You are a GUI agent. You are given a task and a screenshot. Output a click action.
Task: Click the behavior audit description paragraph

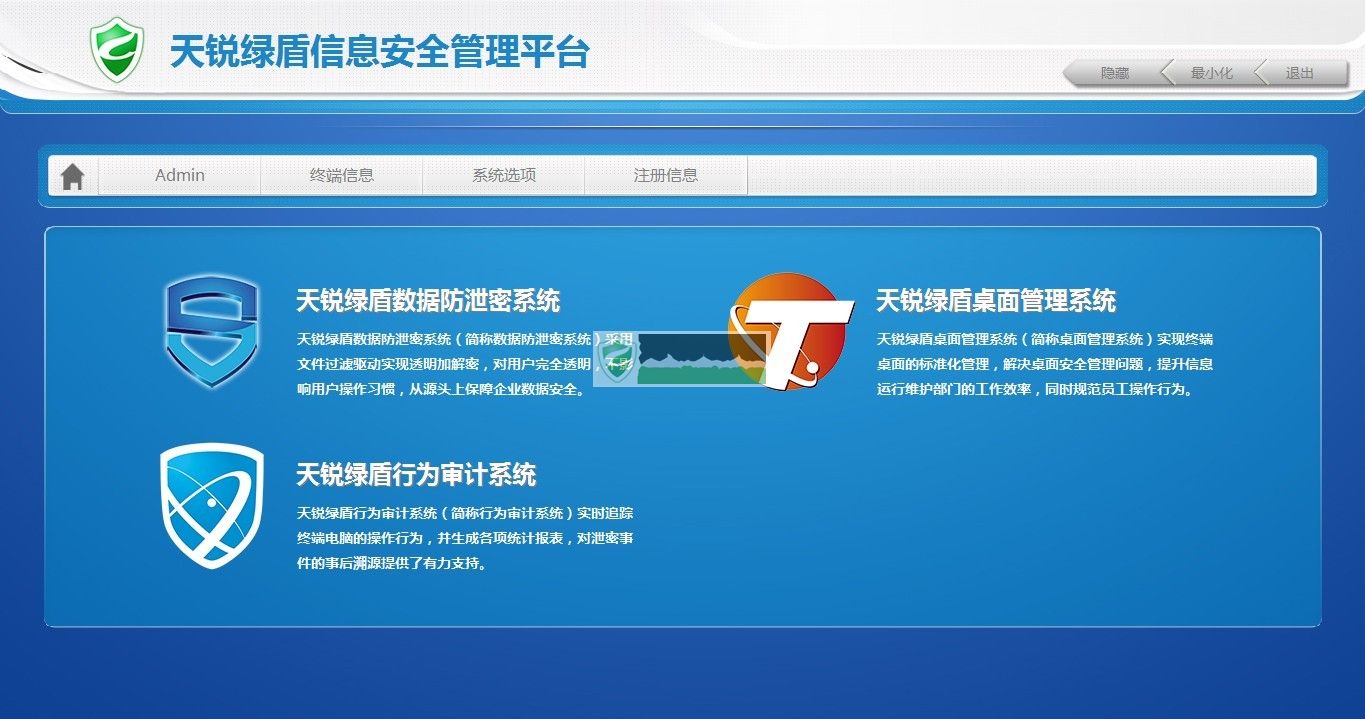(465, 538)
